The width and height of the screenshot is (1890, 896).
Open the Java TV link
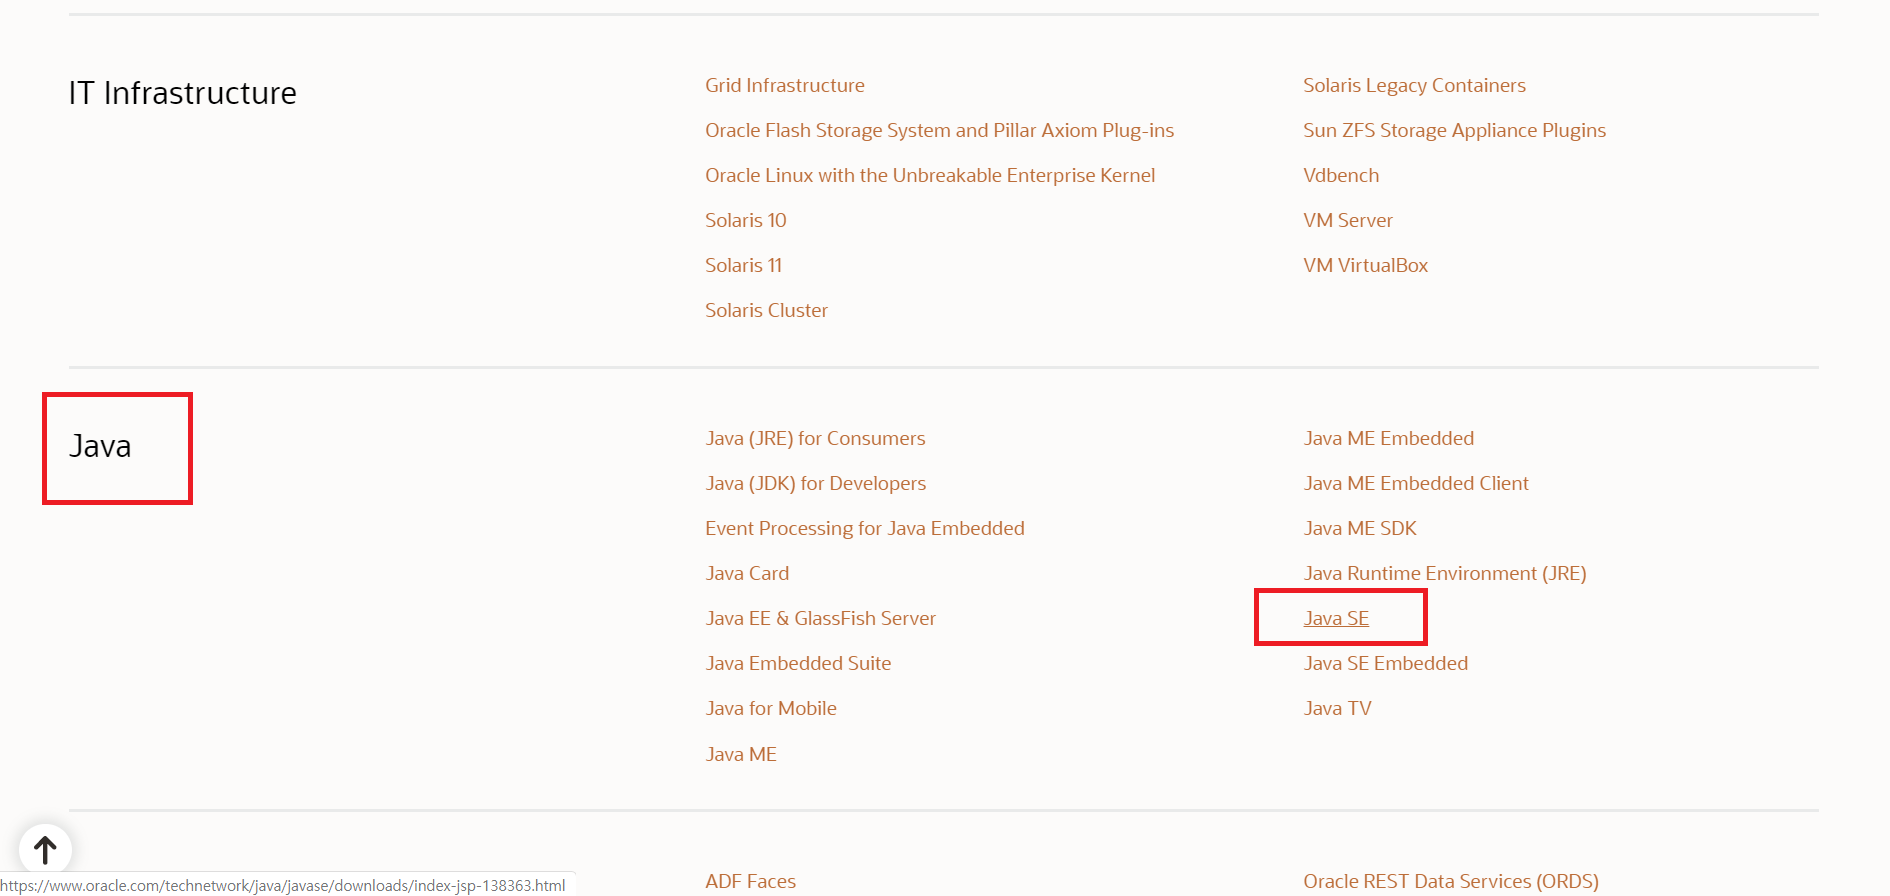tap(1337, 709)
